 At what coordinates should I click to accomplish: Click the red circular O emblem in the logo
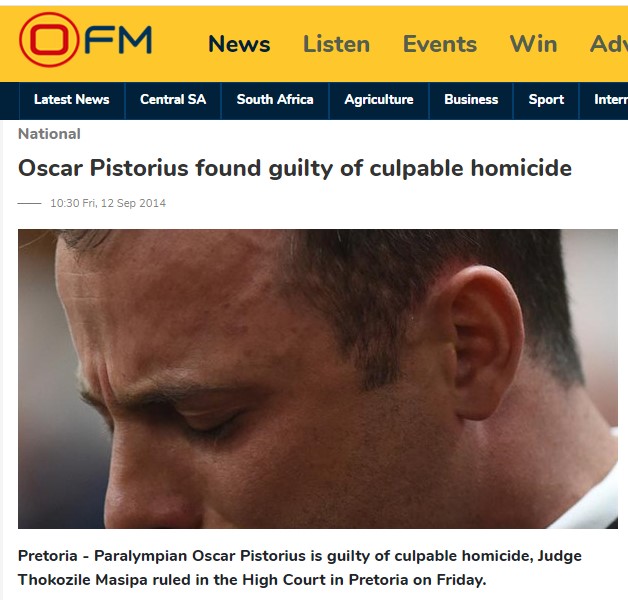click(x=49, y=40)
